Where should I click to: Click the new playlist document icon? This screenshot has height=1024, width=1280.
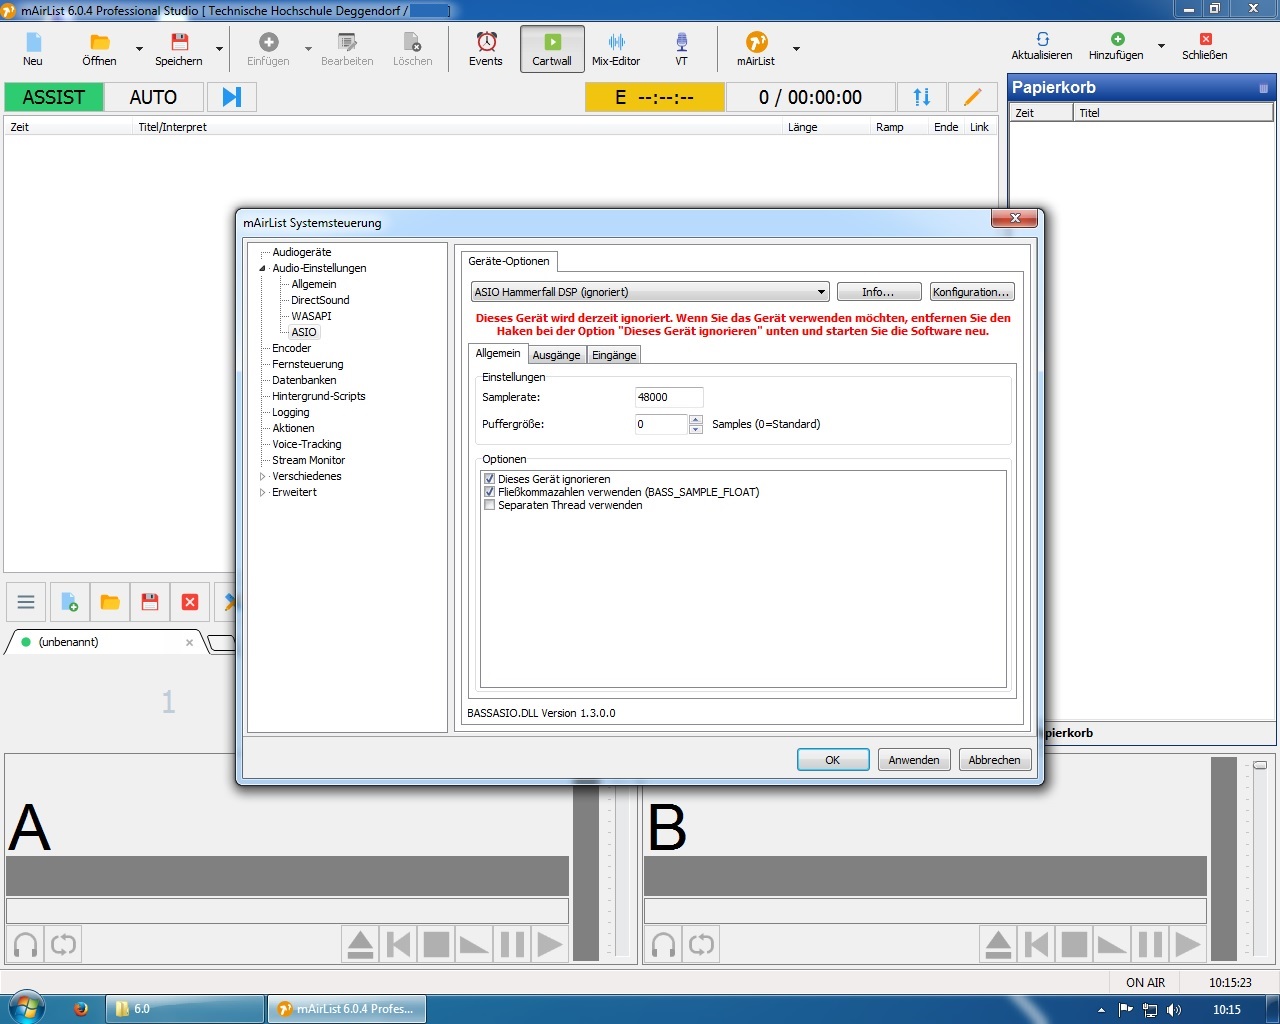point(69,602)
